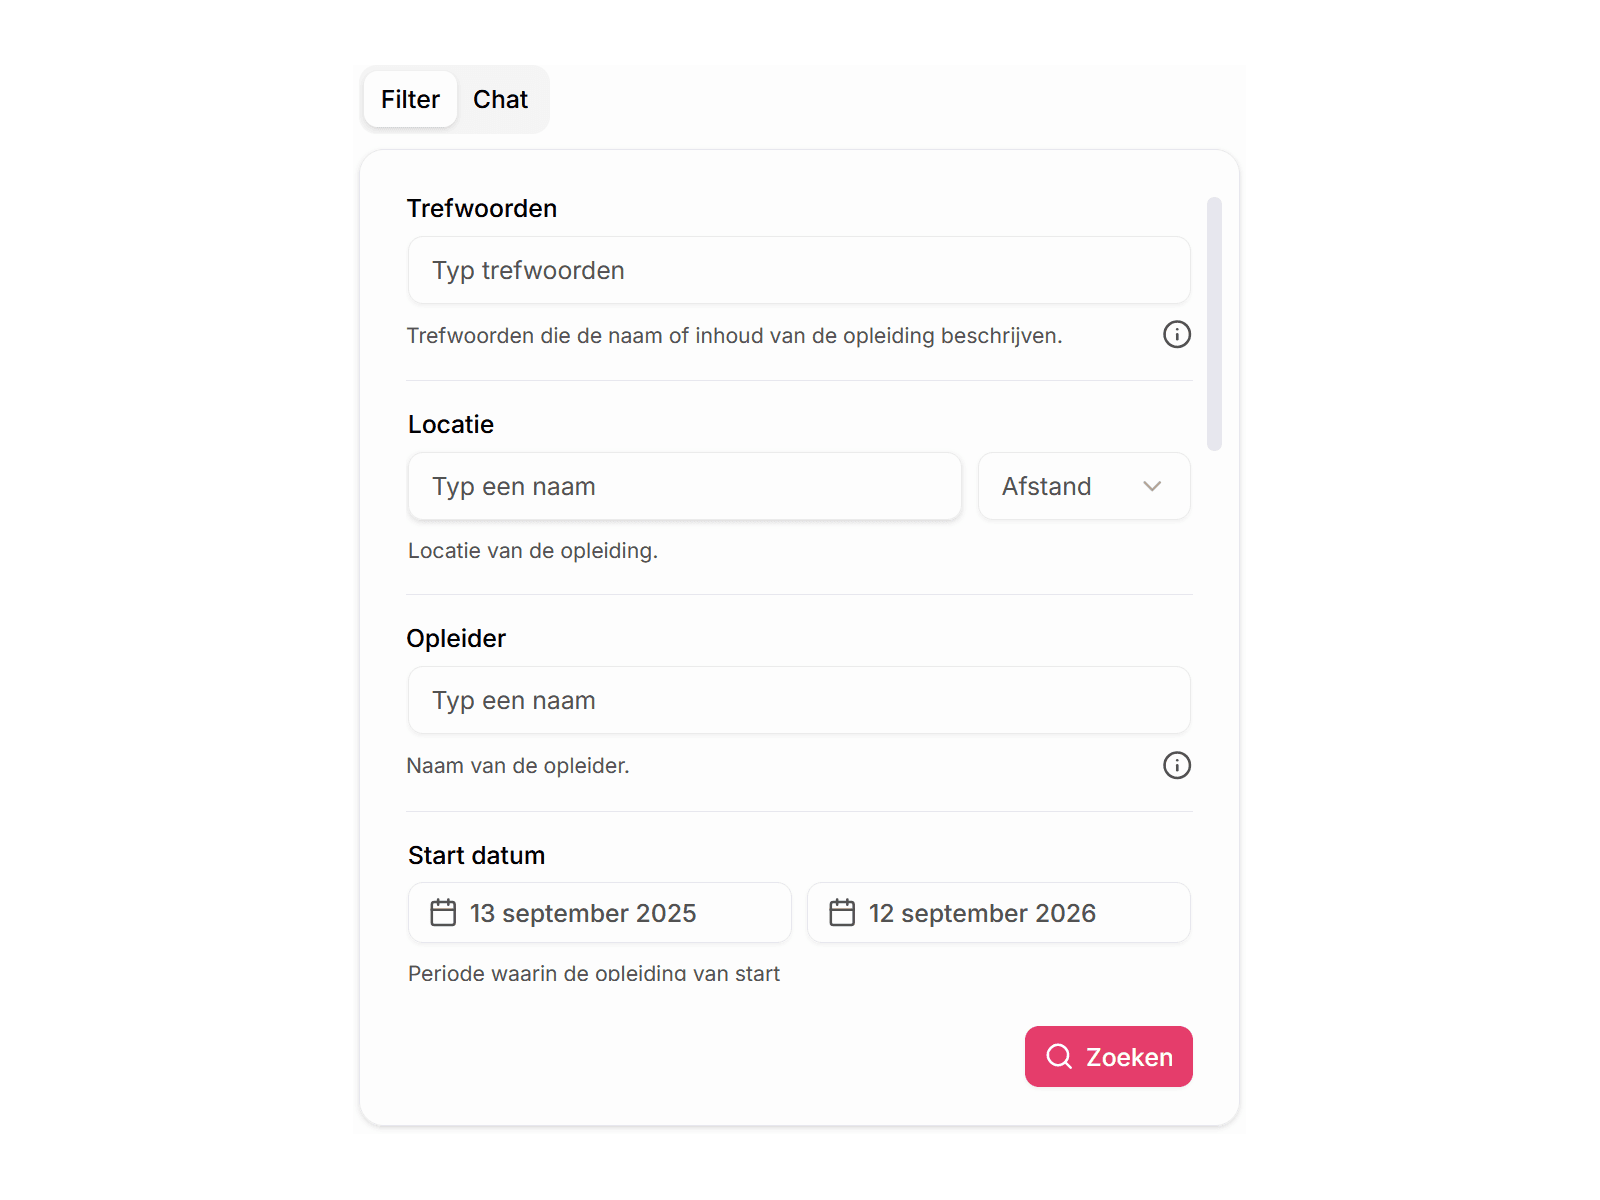Click the vertical scrollbar of filter panel
This screenshot has height=1200, width=1600.
click(1214, 324)
